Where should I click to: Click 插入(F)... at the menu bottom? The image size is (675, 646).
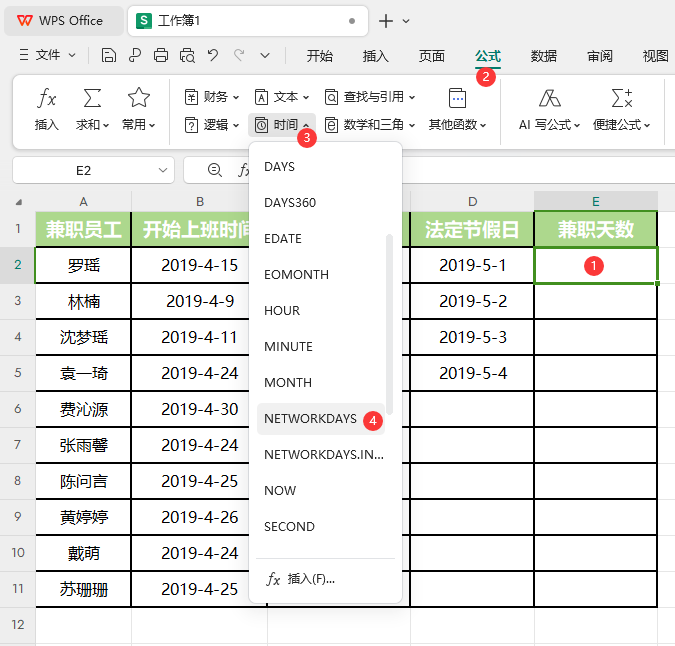310,579
